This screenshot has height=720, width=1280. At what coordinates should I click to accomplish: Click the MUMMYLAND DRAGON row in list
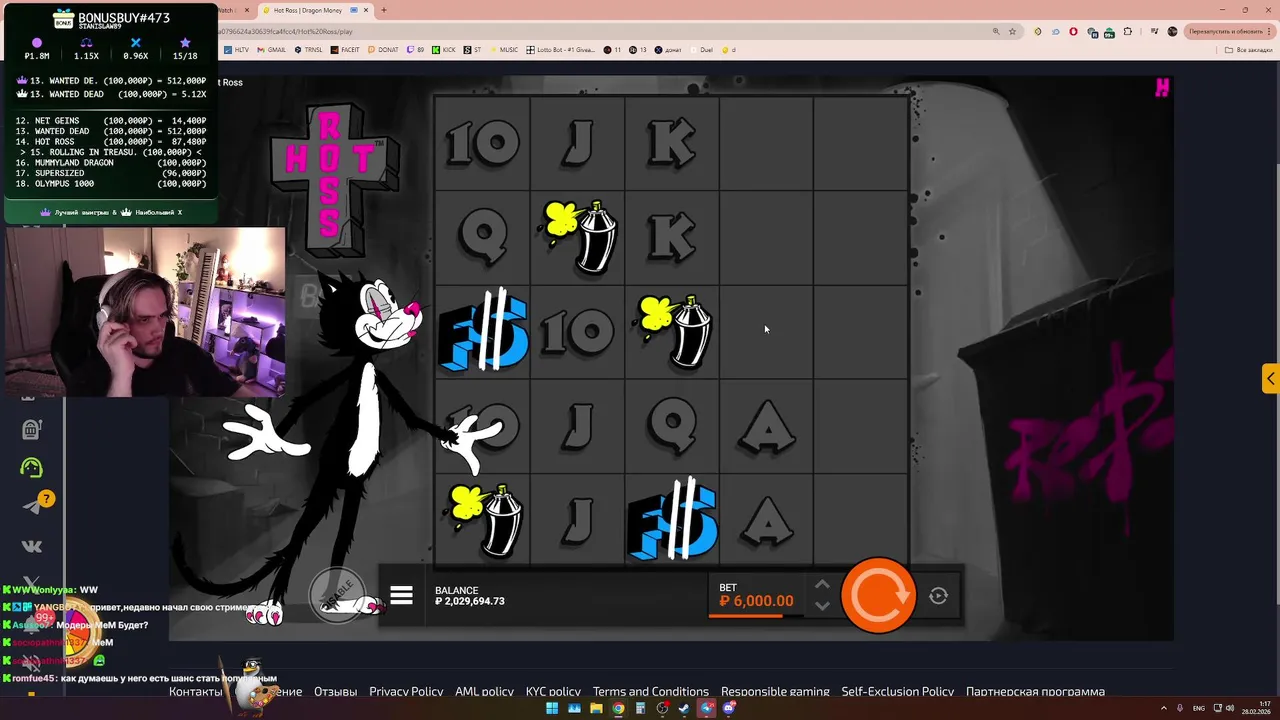[111, 163]
